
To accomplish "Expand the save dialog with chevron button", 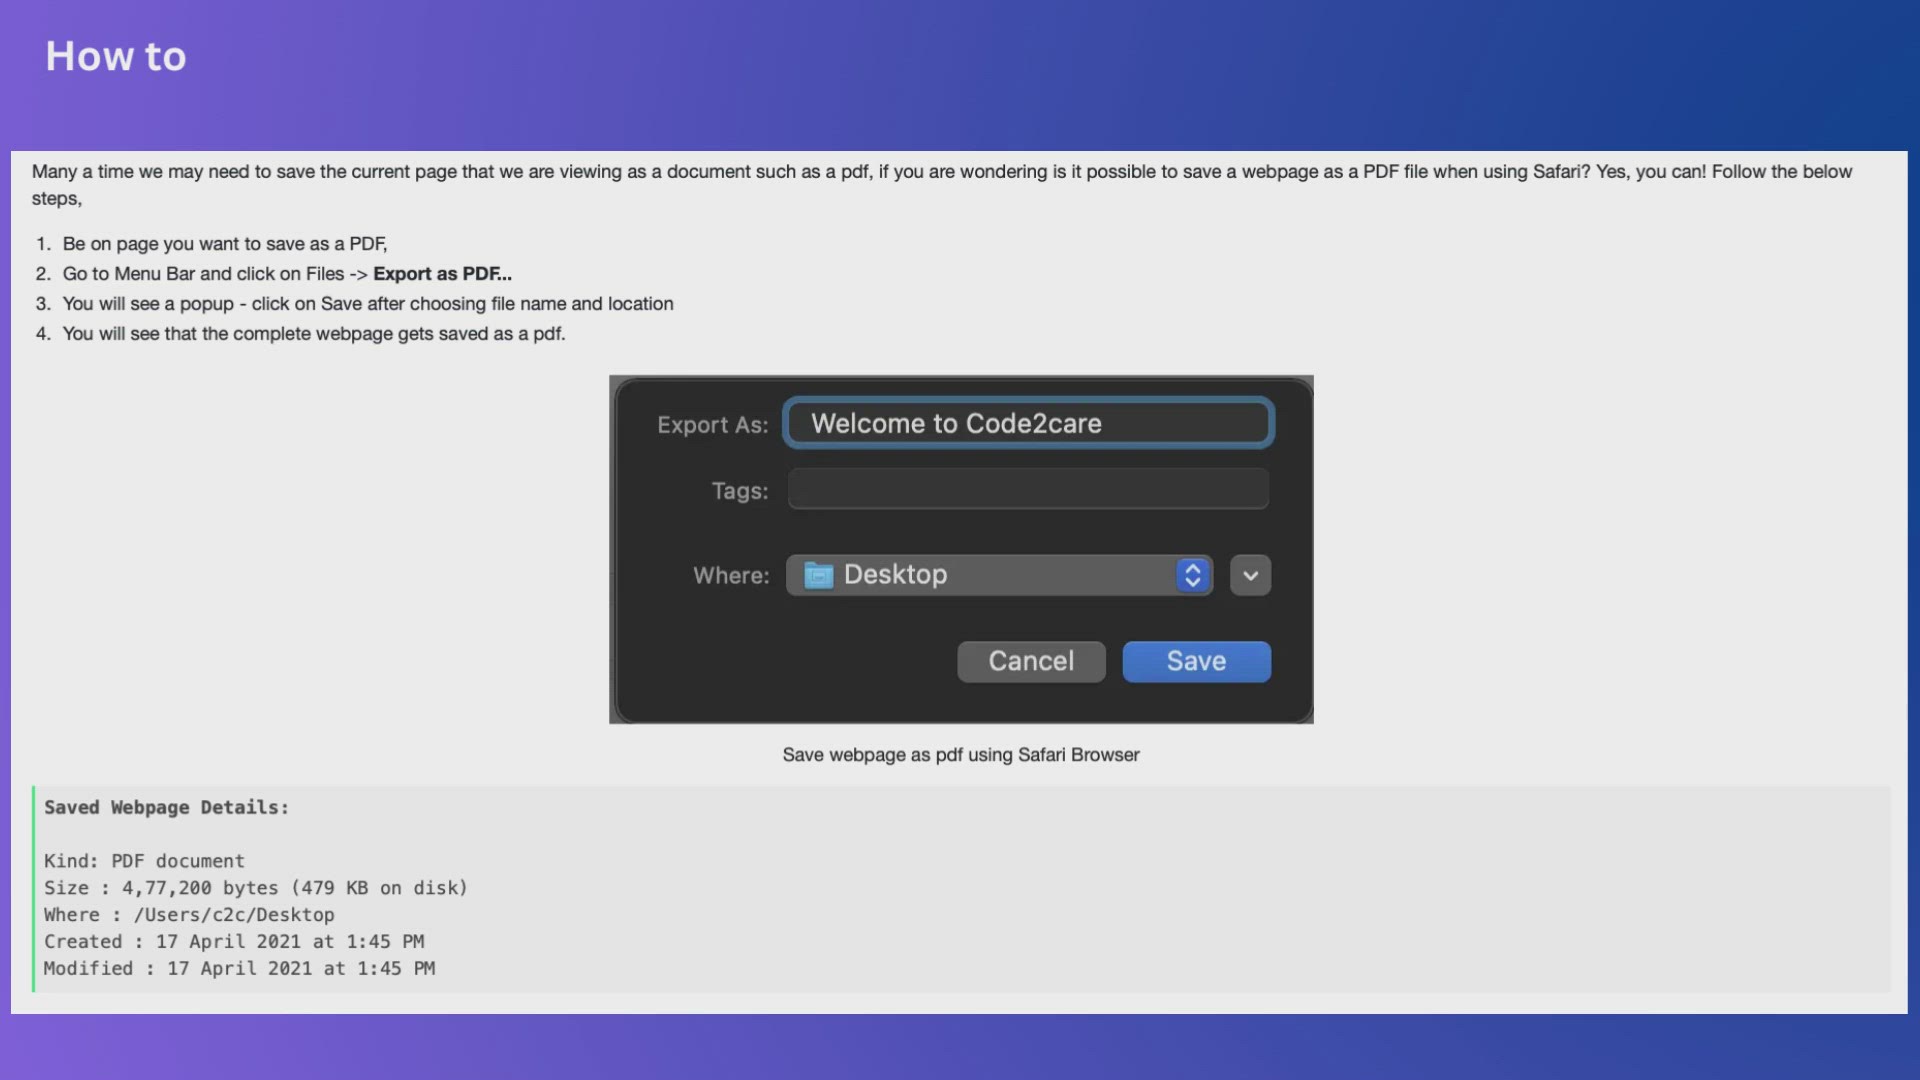I will pos(1250,575).
